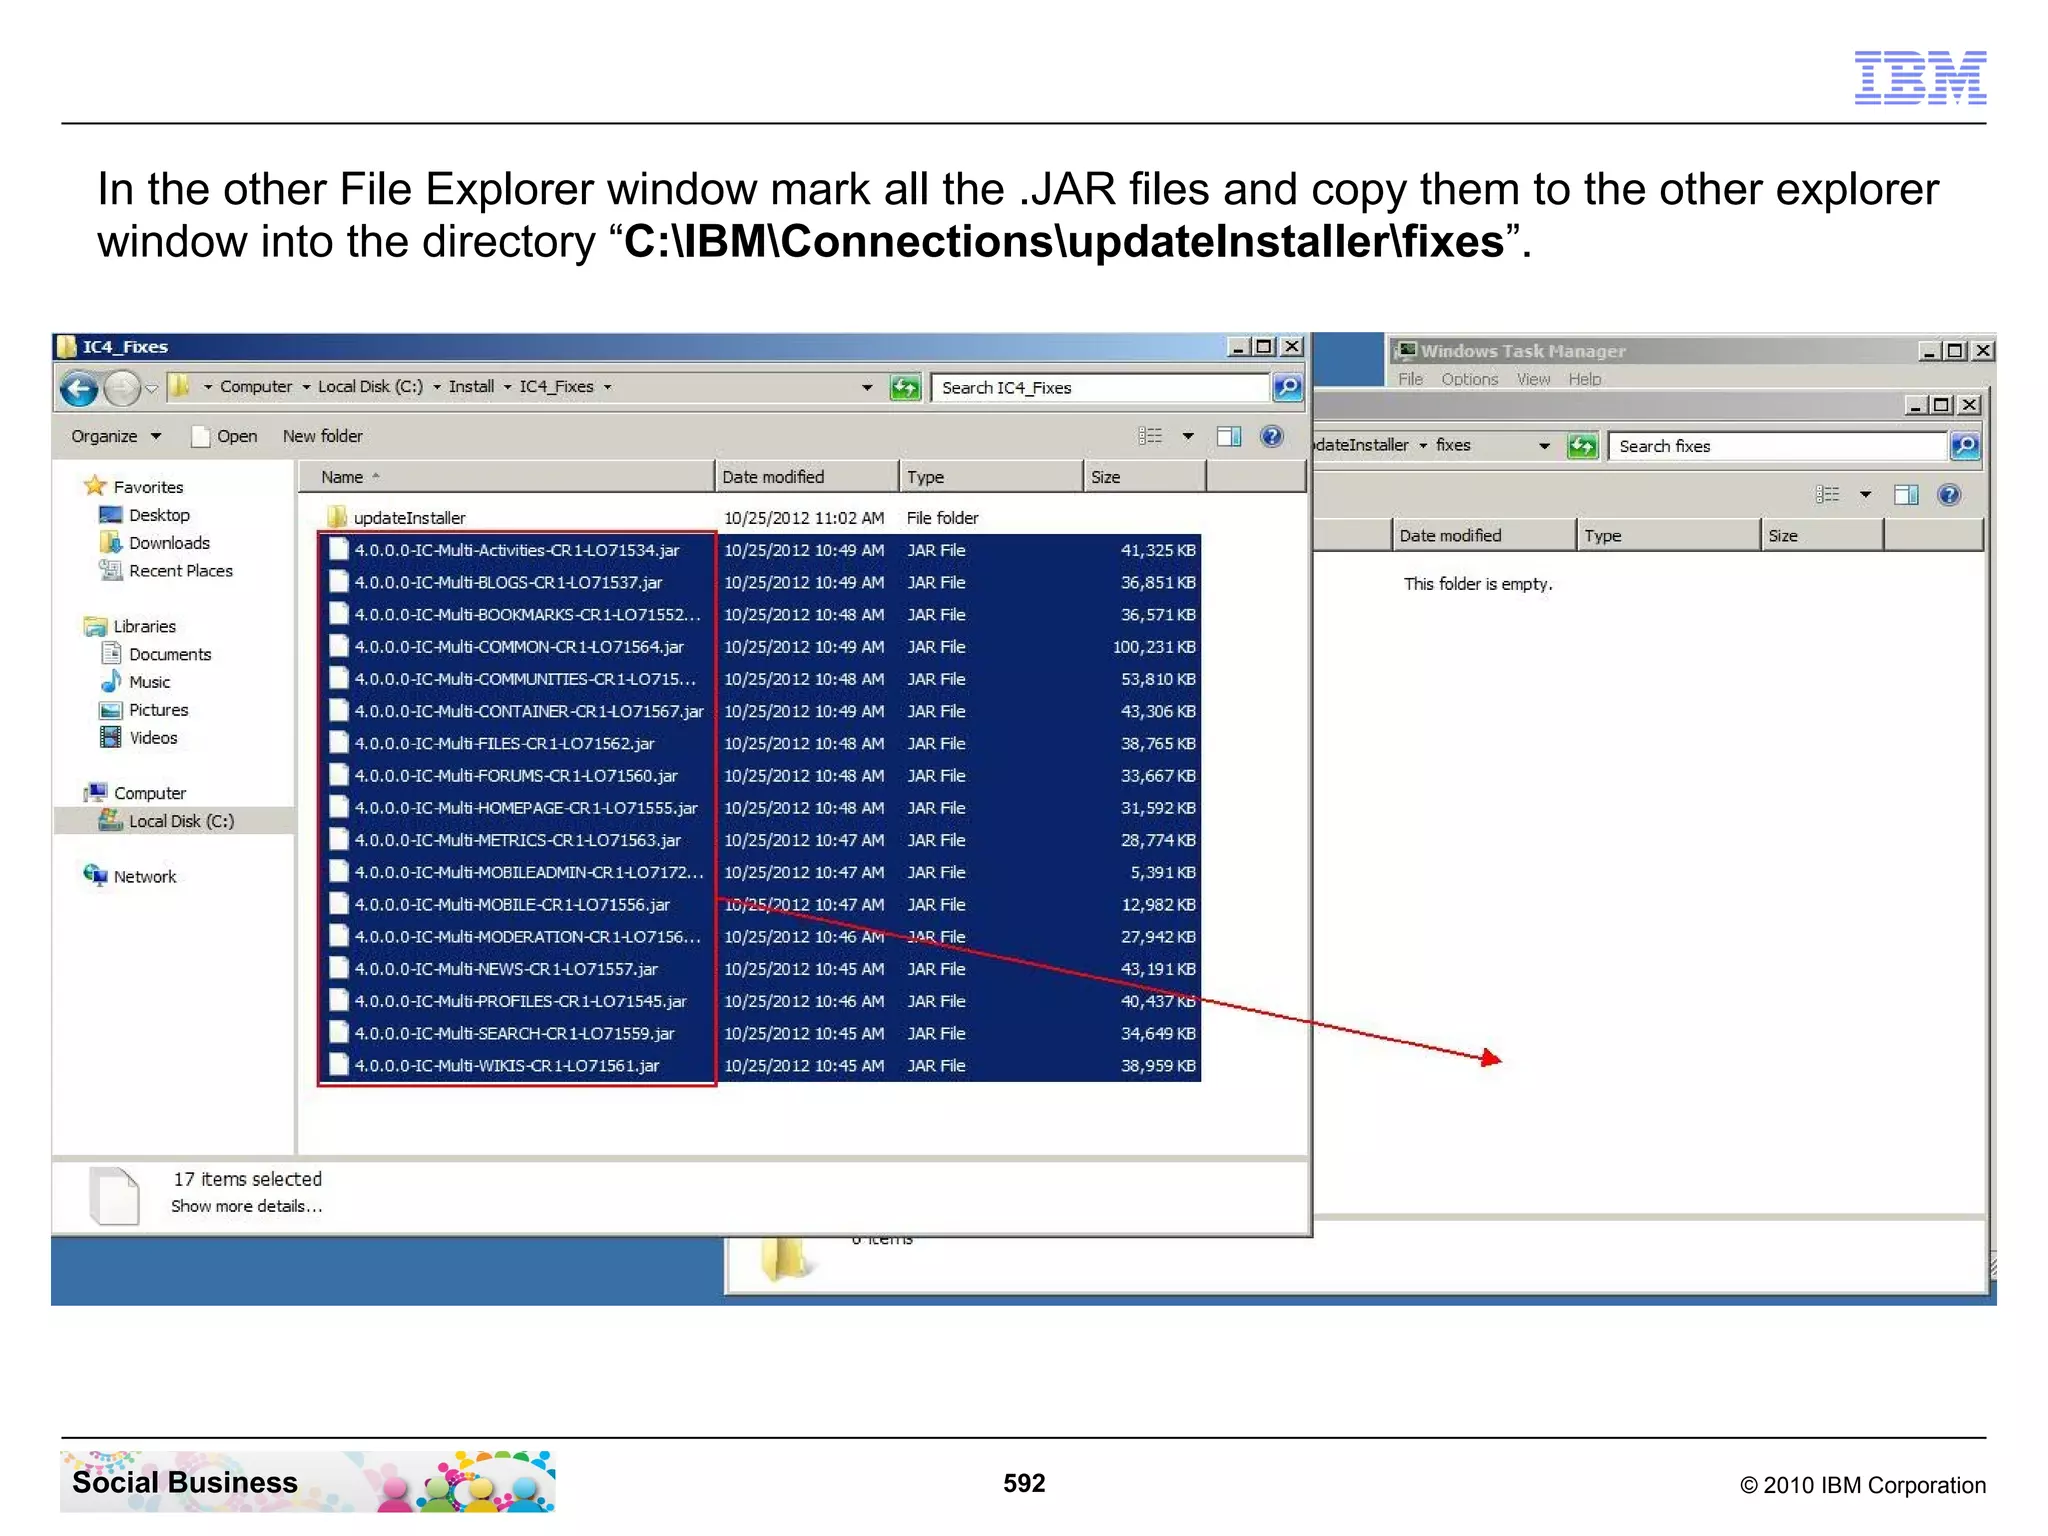This screenshot has width=2048, height=1536.
Task: Click the Back navigation arrow in IC4_Fixes window
Action: click(x=79, y=388)
